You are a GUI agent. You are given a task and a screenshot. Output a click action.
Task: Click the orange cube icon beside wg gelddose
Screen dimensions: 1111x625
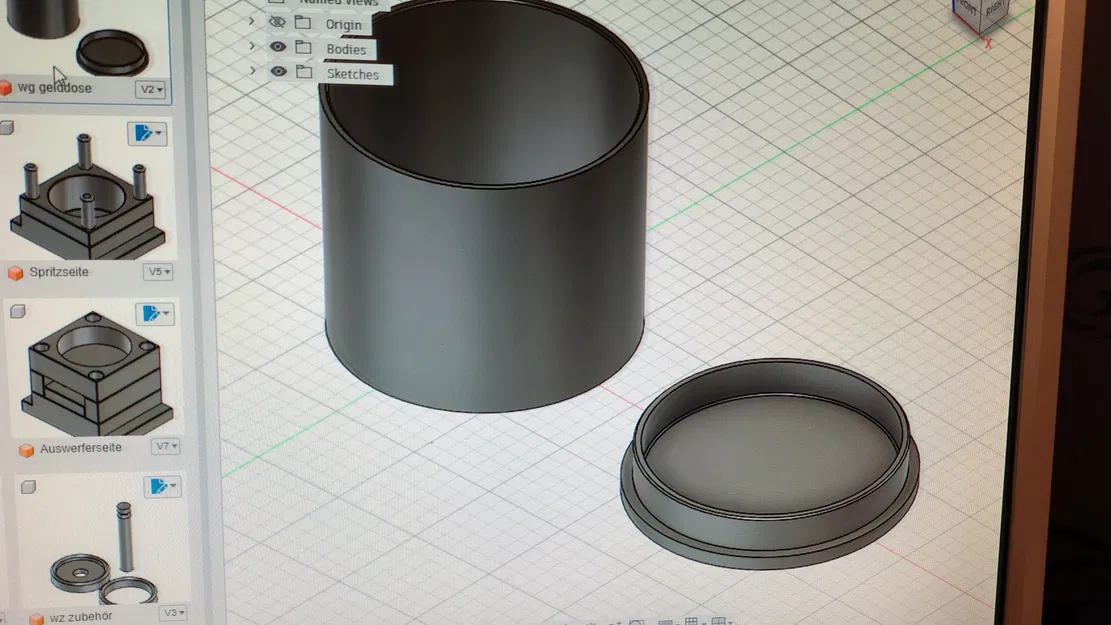click(x=6, y=88)
